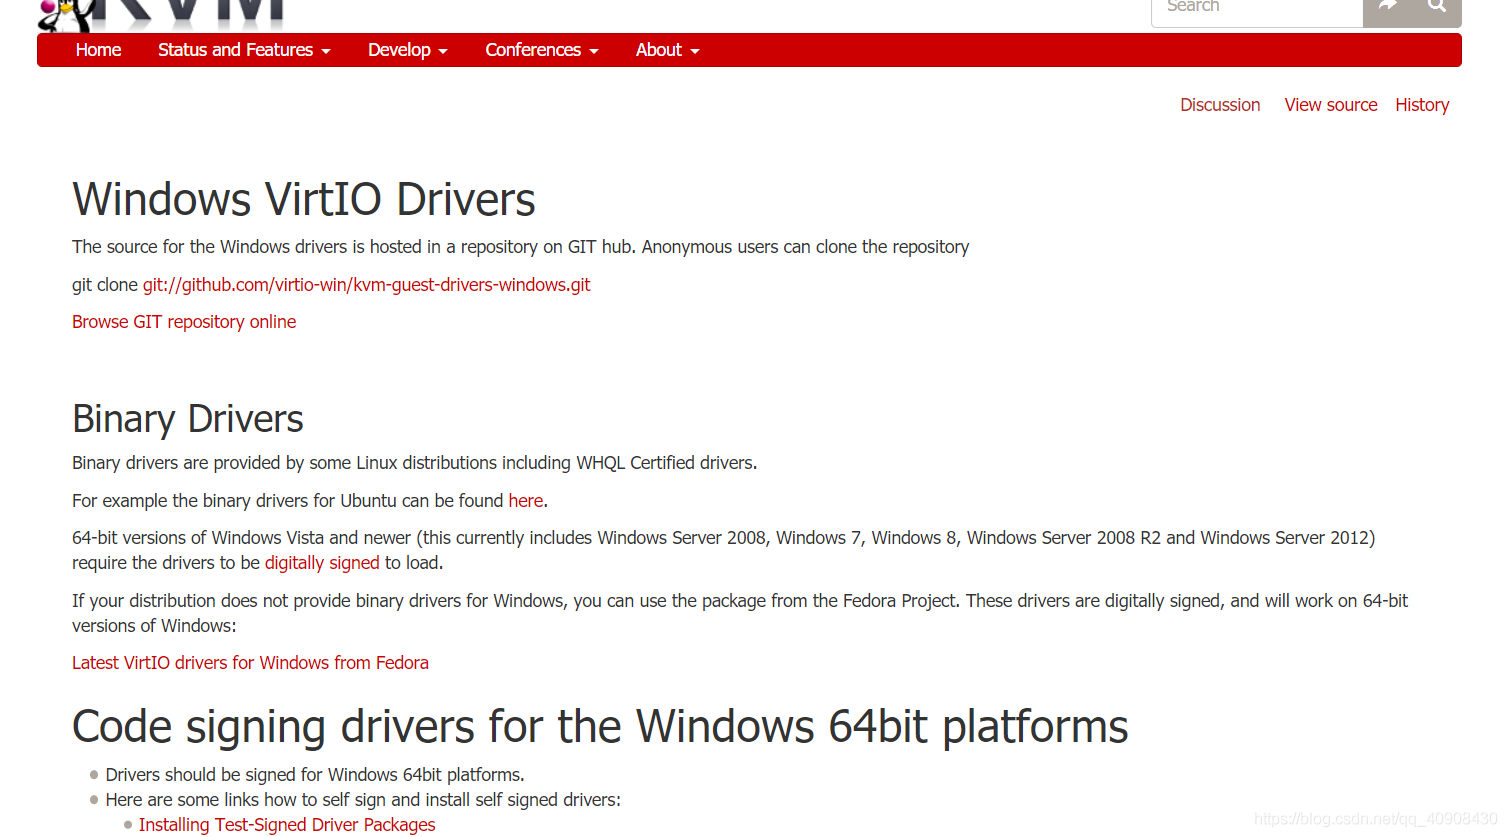Click the go arrow icon beside search
The height and width of the screenshot is (837, 1507).
point(1388,6)
